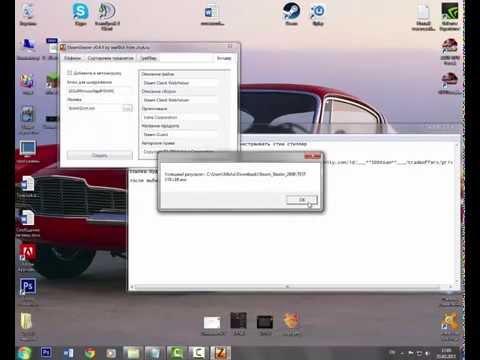Open the Word document icon at top center
The width and height of the screenshot is (480, 360).
[212, 15]
